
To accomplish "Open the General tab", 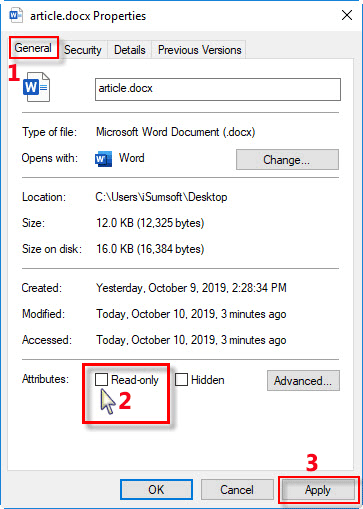I will (33, 48).
